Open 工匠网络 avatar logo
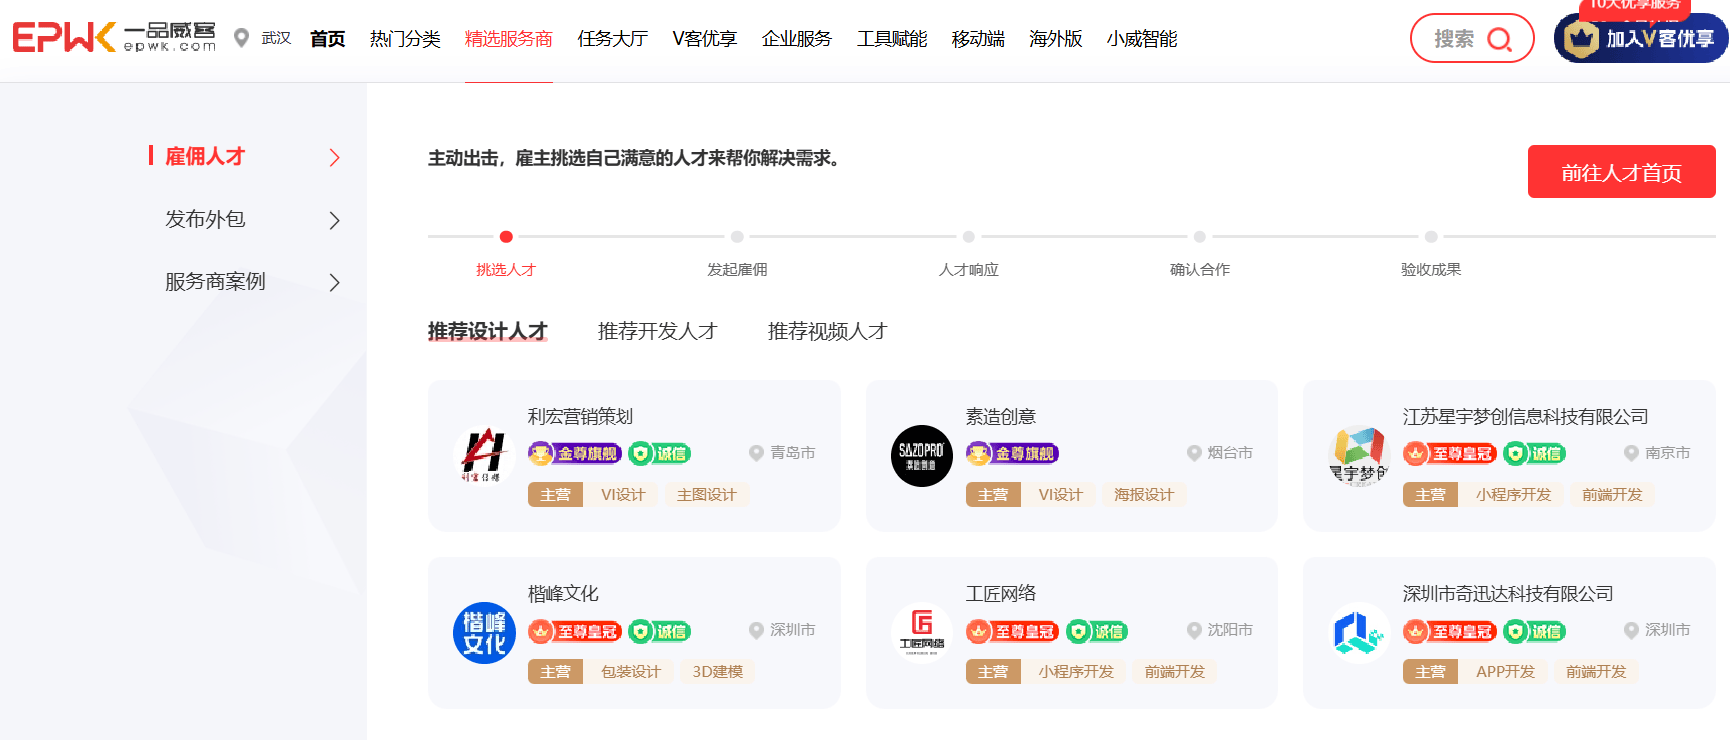 click(922, 632)
